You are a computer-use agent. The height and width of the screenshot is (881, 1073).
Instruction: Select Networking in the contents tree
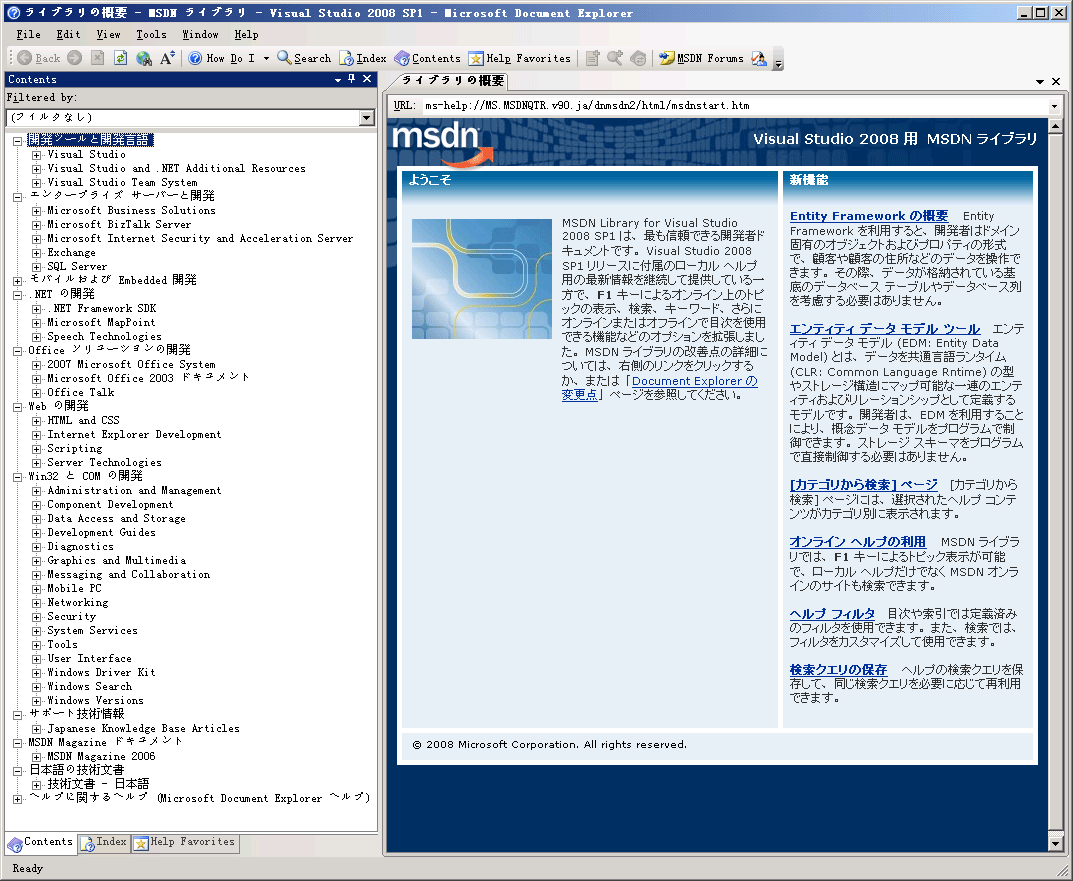point(77,602)
